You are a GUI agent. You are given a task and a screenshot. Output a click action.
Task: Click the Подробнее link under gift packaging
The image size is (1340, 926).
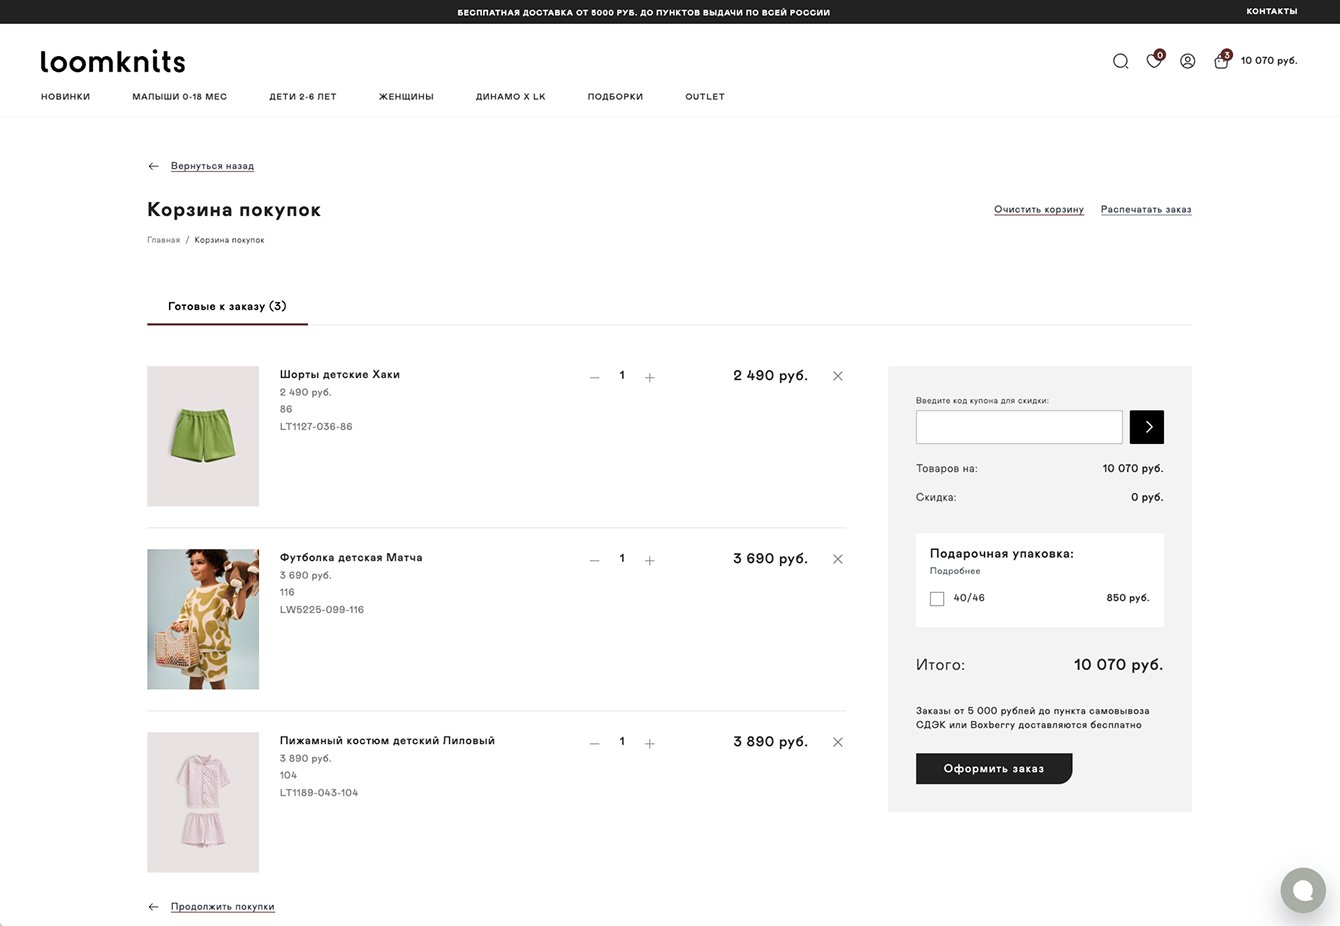[x=954, y=571]
